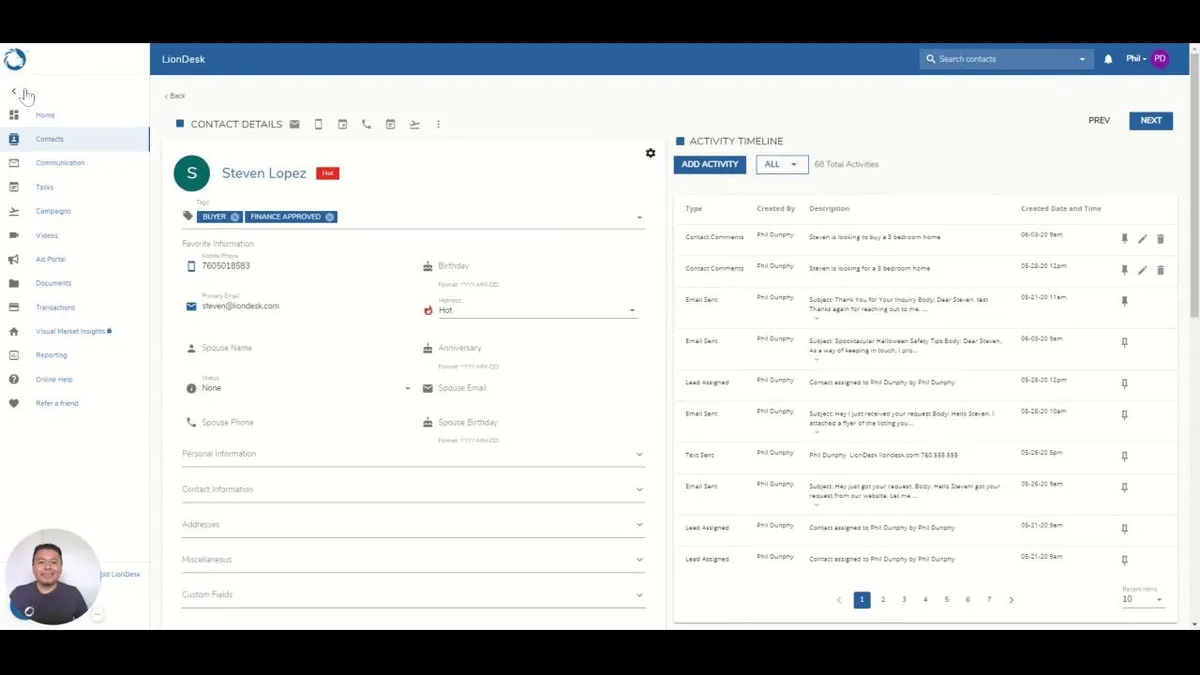Unpin the 'Thank You for Your Inquiry' email
Image resolution: width=1200 pixels, height=675 pixels.
[1124, 301]
